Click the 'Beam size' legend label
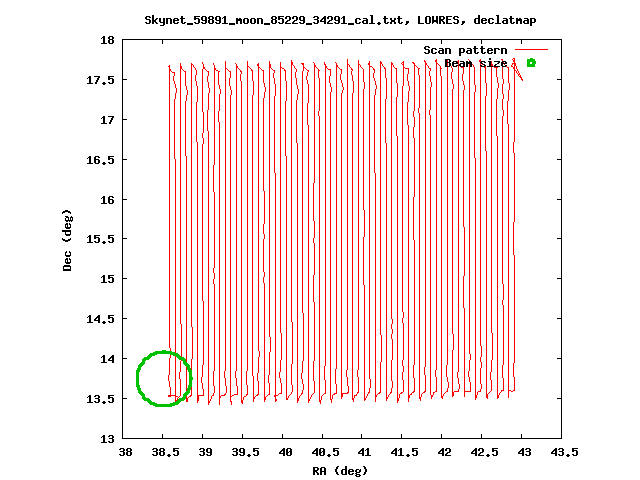Image resolution: width=640 pixels, height=480 pixels. tap(476, 63)
